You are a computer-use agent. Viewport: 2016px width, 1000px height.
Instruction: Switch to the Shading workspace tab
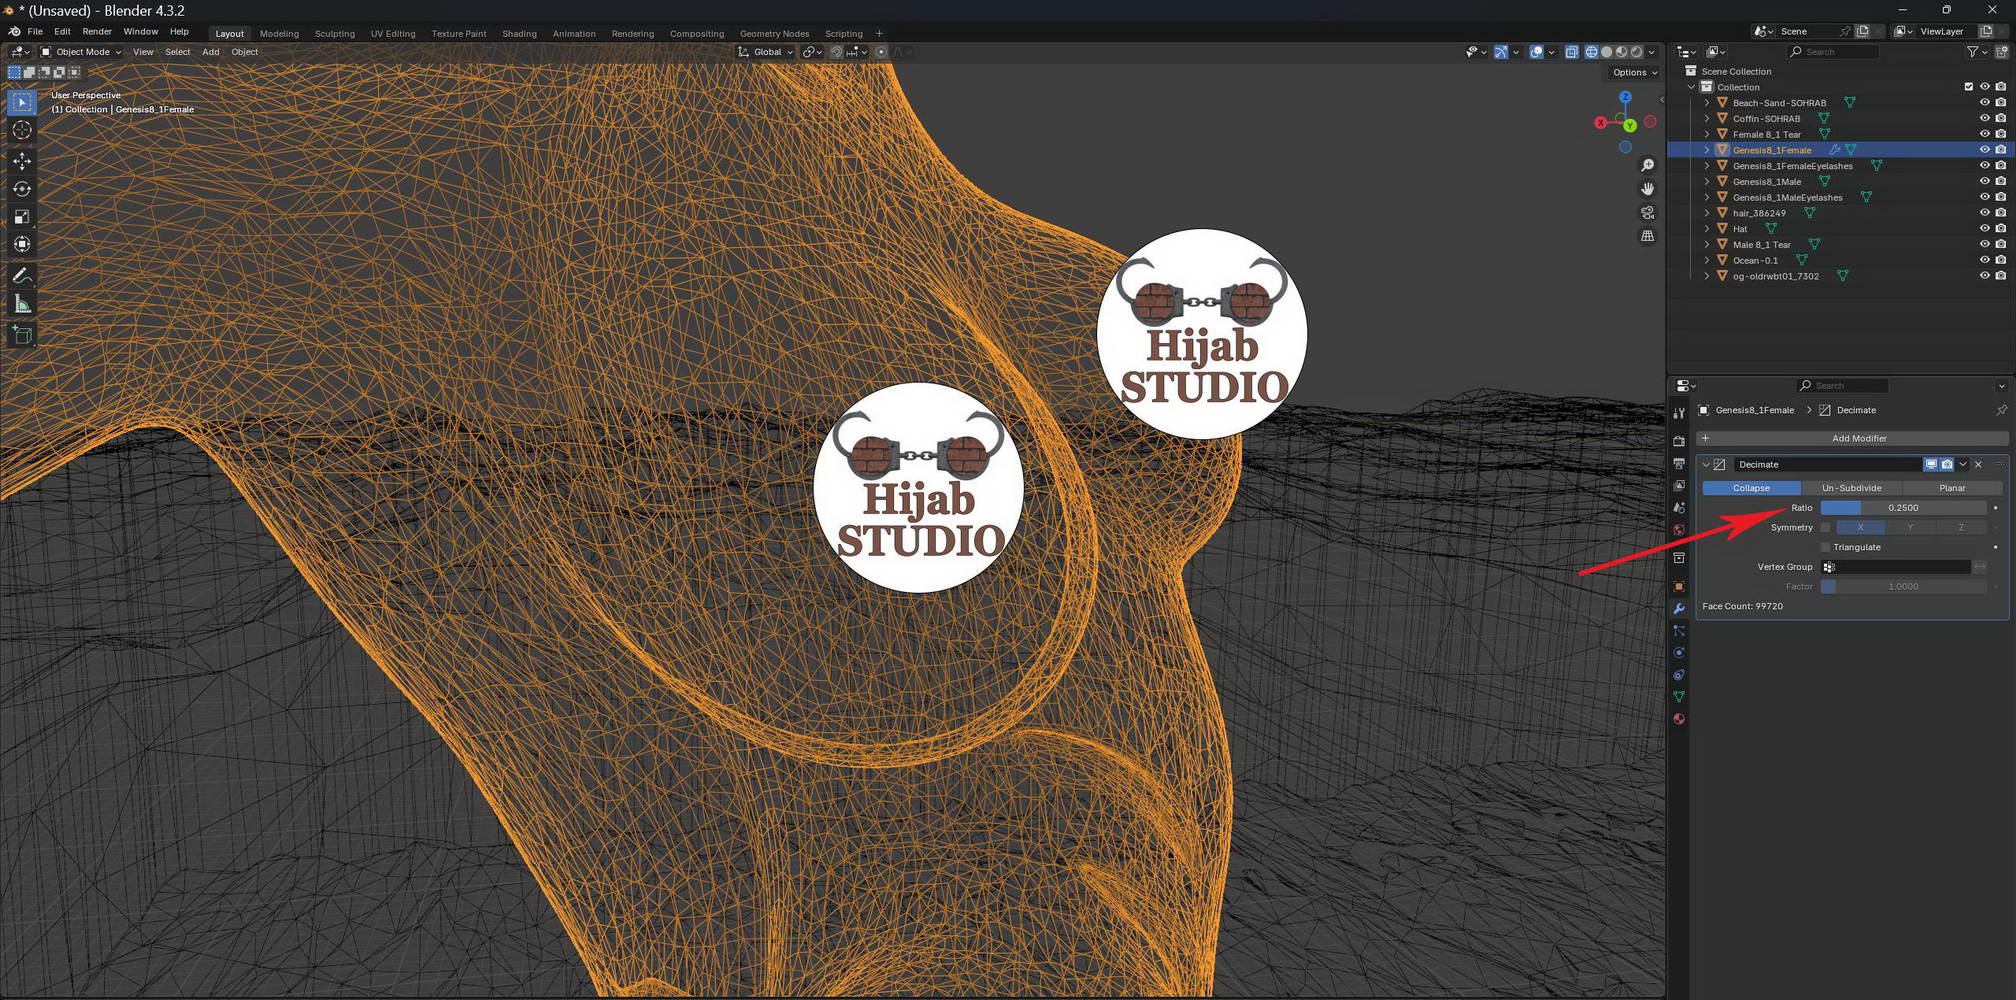click(519, 34)
